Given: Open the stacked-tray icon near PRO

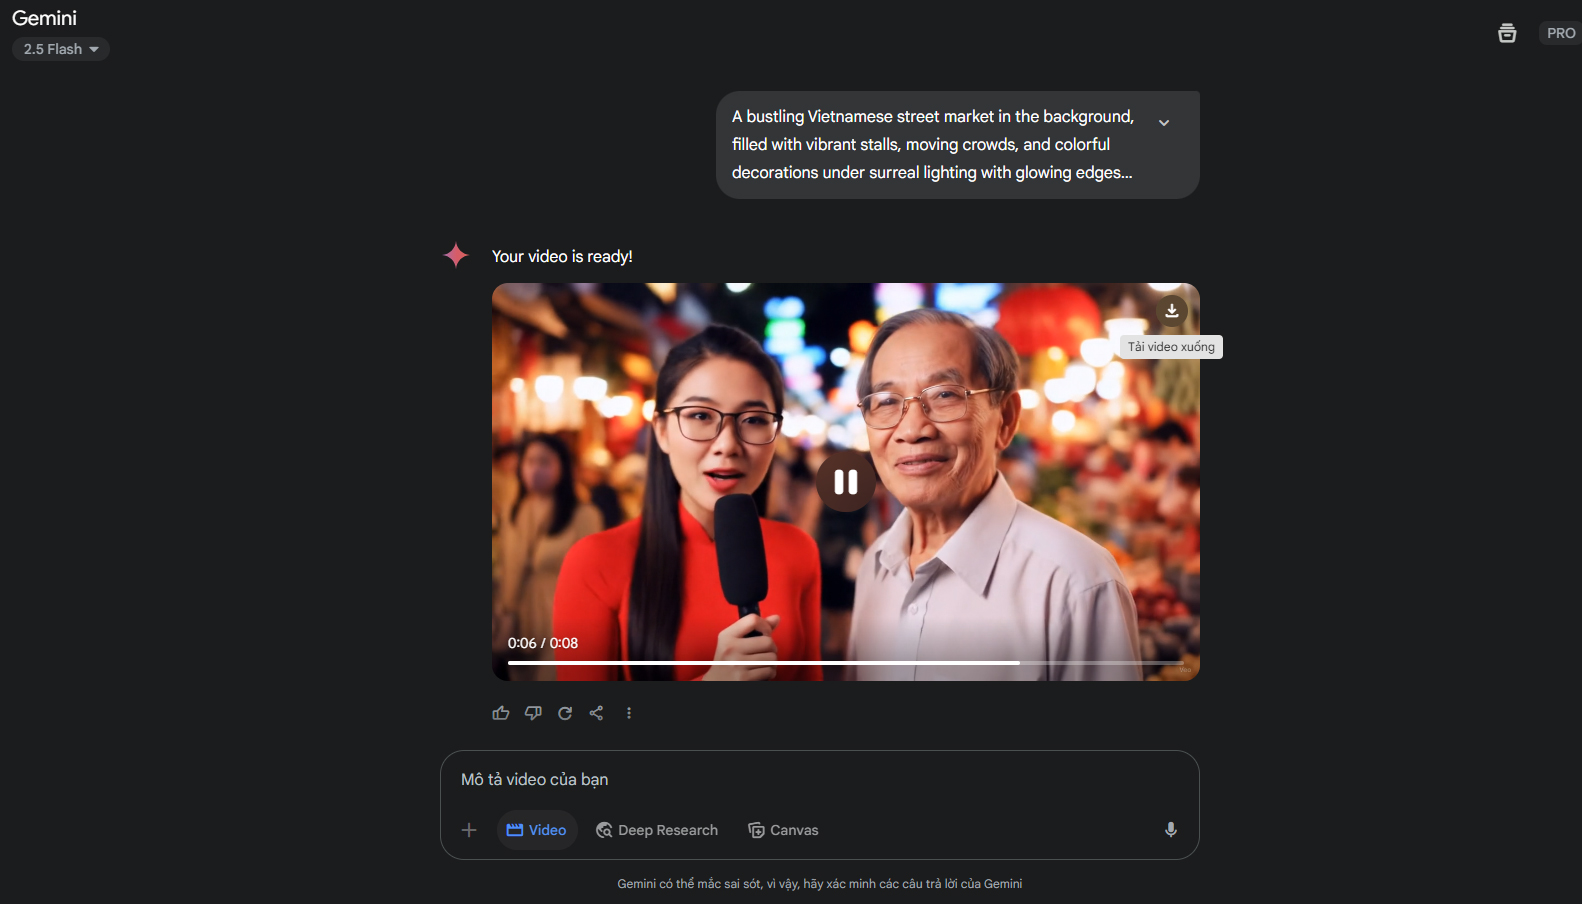Looking at the screenshot, I should (x=1507, y=33).
